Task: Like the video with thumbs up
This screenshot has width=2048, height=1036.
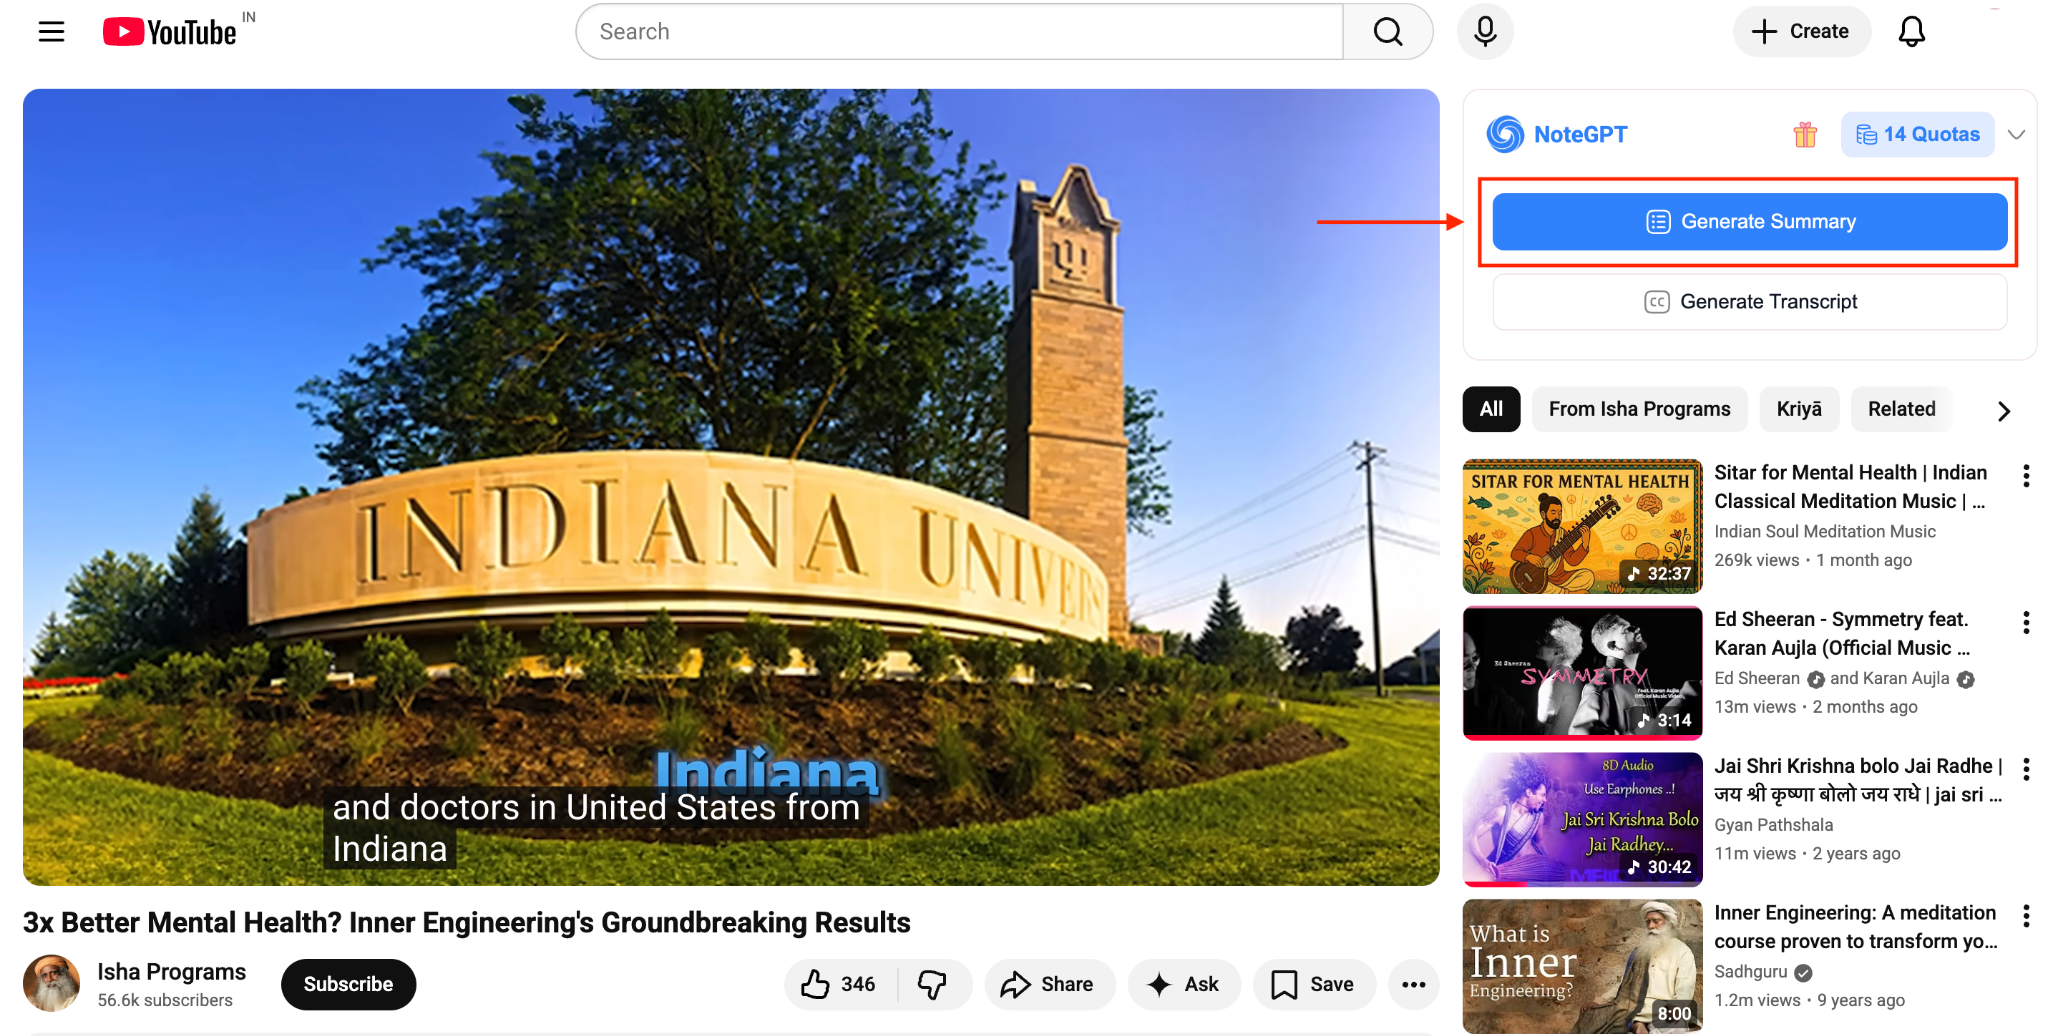Action: pos(840,985)
